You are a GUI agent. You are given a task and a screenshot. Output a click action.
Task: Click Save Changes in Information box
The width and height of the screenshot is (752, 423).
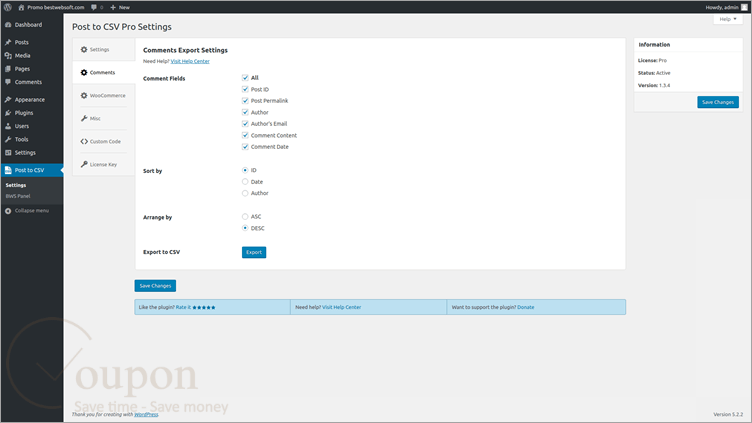(x=717, y=102)
